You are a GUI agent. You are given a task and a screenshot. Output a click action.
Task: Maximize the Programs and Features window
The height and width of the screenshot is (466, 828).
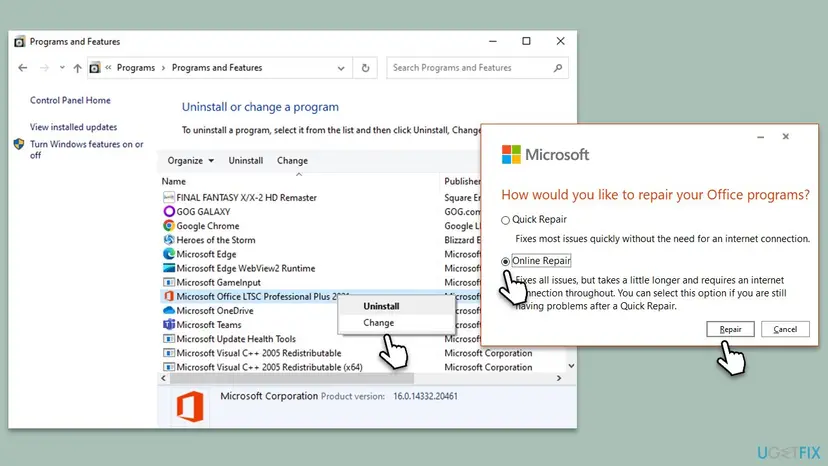[x=526, y=41]
